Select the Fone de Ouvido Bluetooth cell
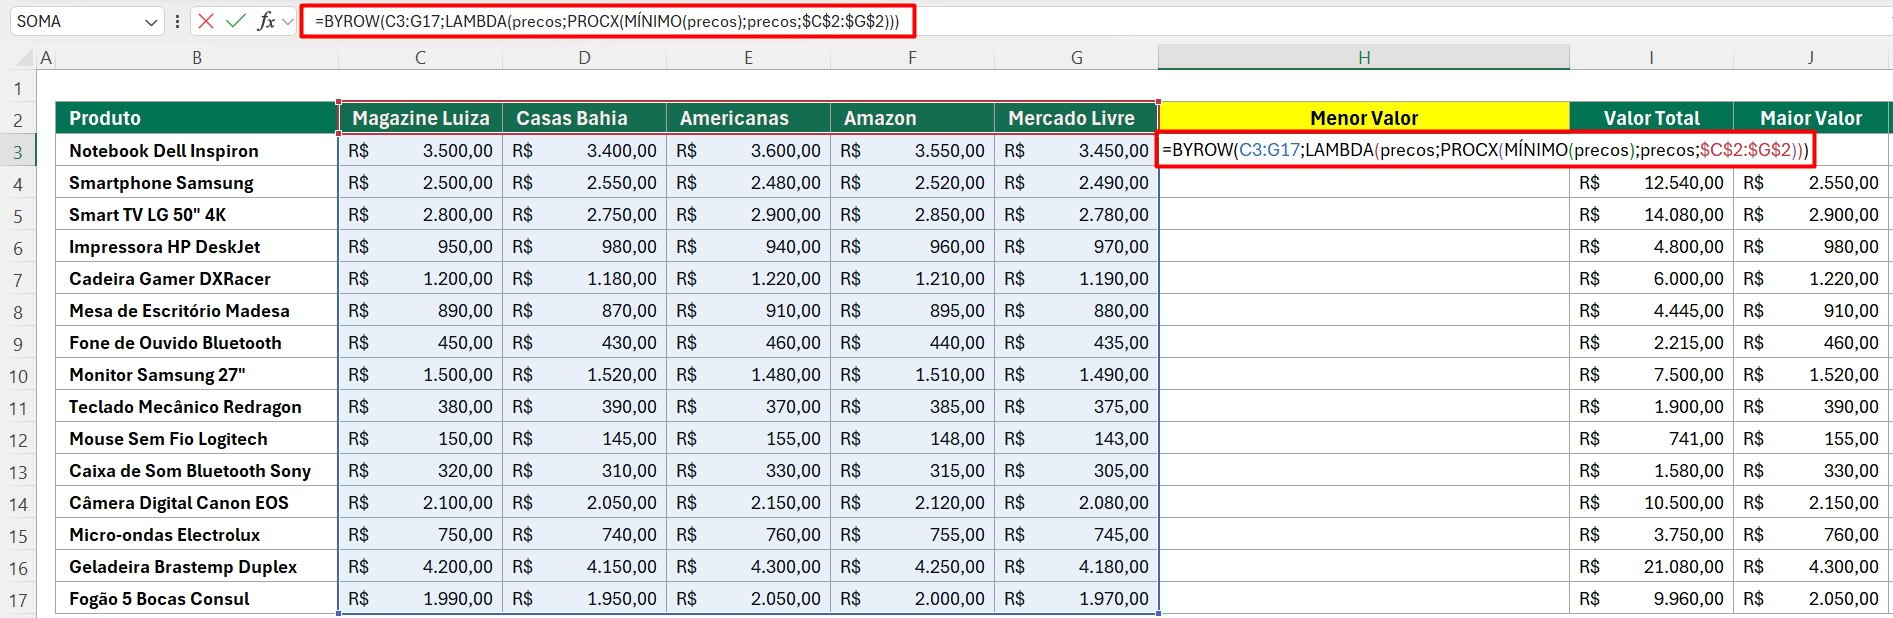1893x618 pixels. (x=197, y=342)
